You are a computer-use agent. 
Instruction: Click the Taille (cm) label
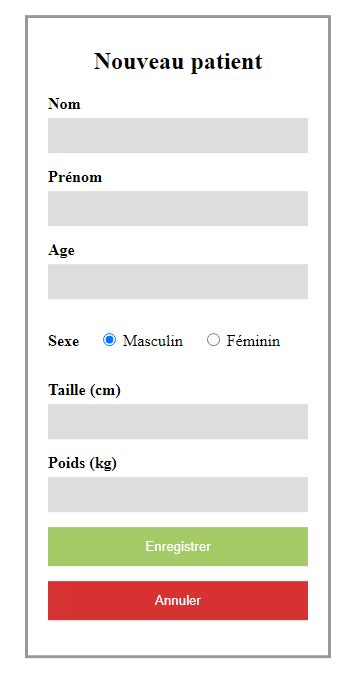pos(84,390)
